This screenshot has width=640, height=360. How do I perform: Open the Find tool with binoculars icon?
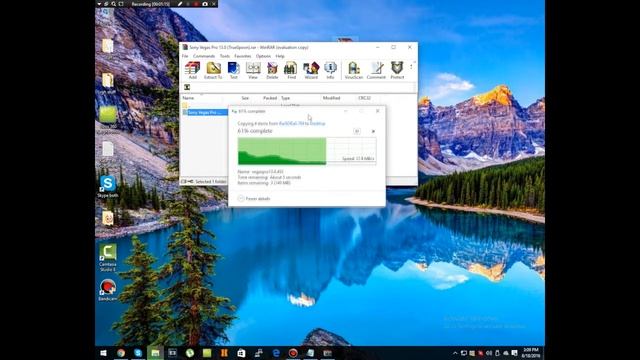point(291,70)
